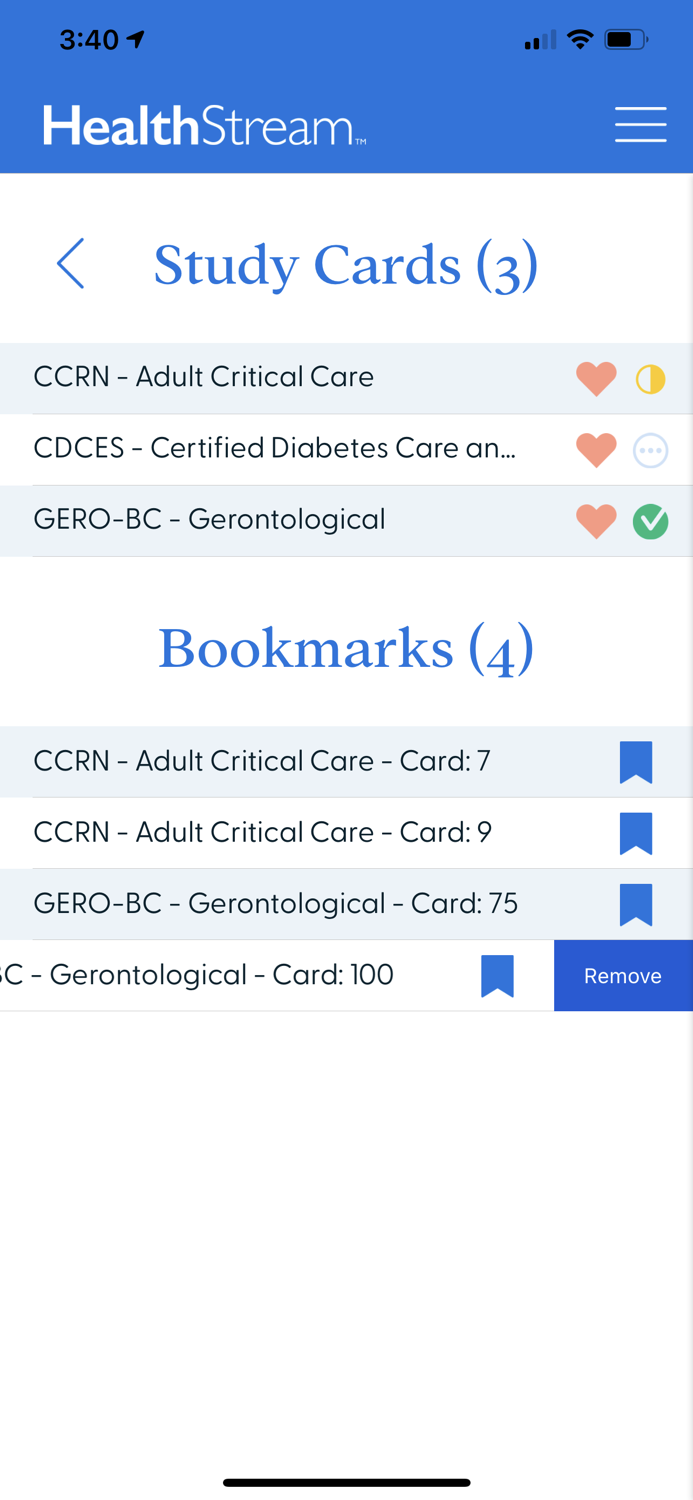
Task: Unfavorite the CCRN - Adult Critical Care study card
Action: point(596,378)
